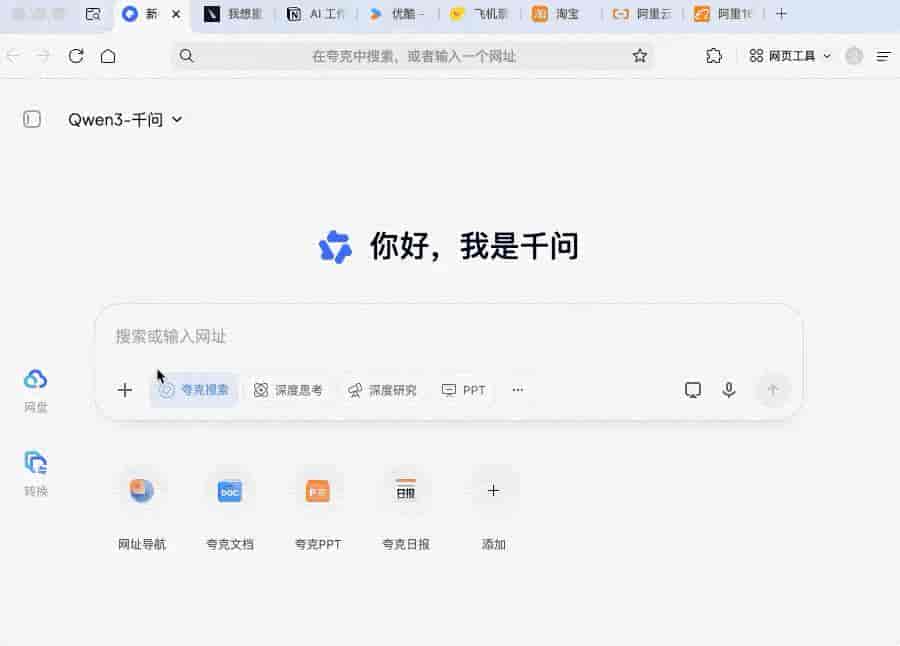
Task: Click the search magnifier icon in the address bar
Action: pos(187,56)
